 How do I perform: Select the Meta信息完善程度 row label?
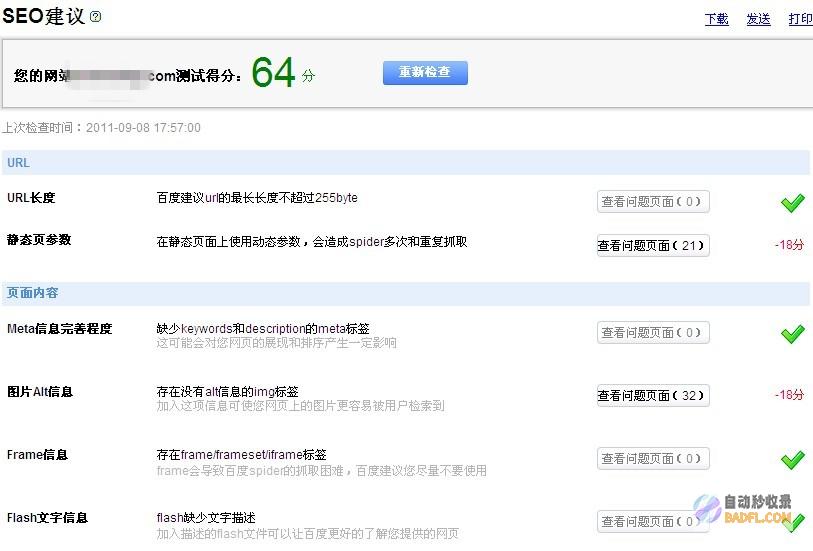[60, 329]
